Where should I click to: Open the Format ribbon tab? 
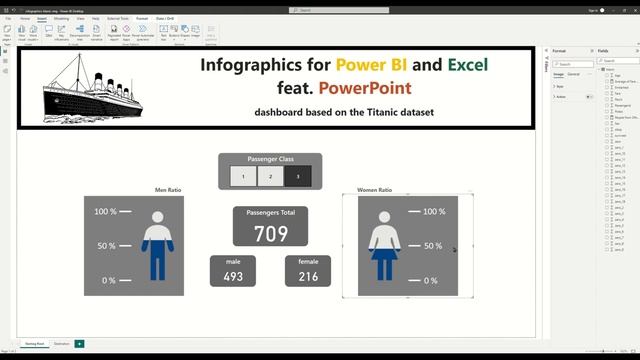point(142,19)
